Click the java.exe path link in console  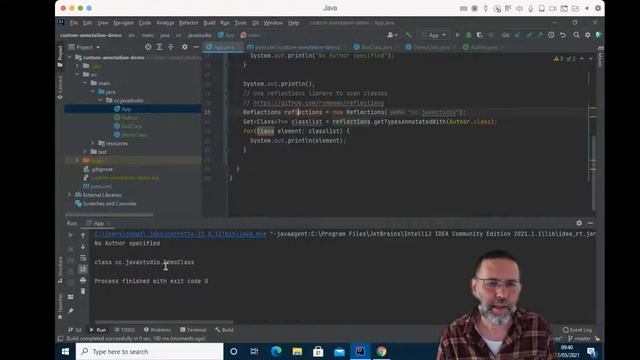[x=180, y=234]
